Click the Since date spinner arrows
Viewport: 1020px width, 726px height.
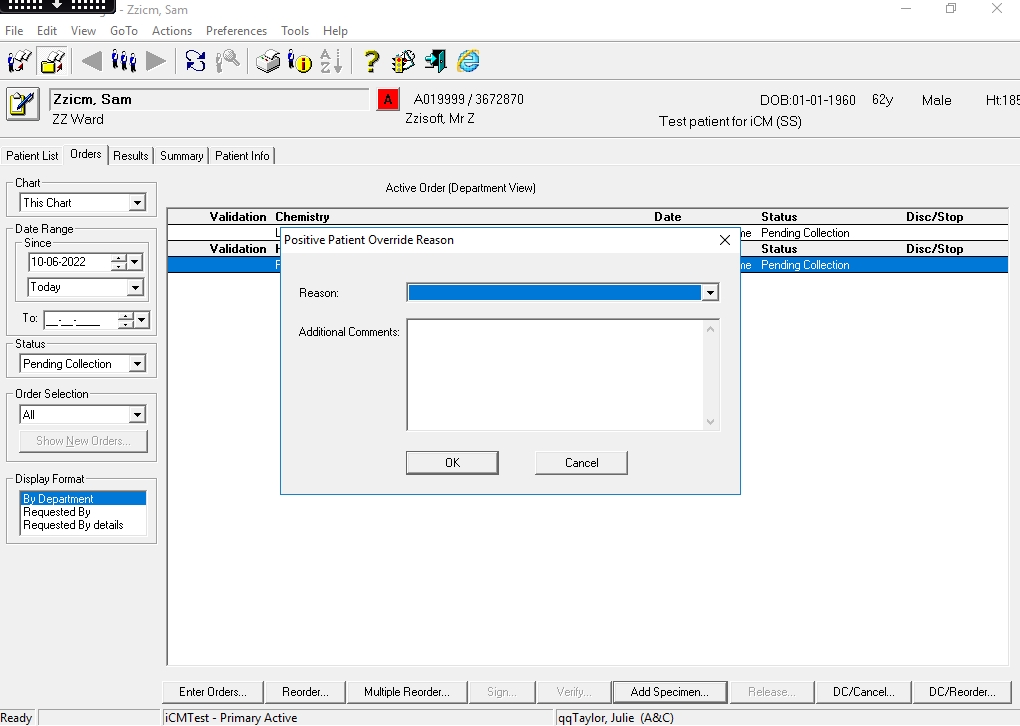(x=118, y=262)
